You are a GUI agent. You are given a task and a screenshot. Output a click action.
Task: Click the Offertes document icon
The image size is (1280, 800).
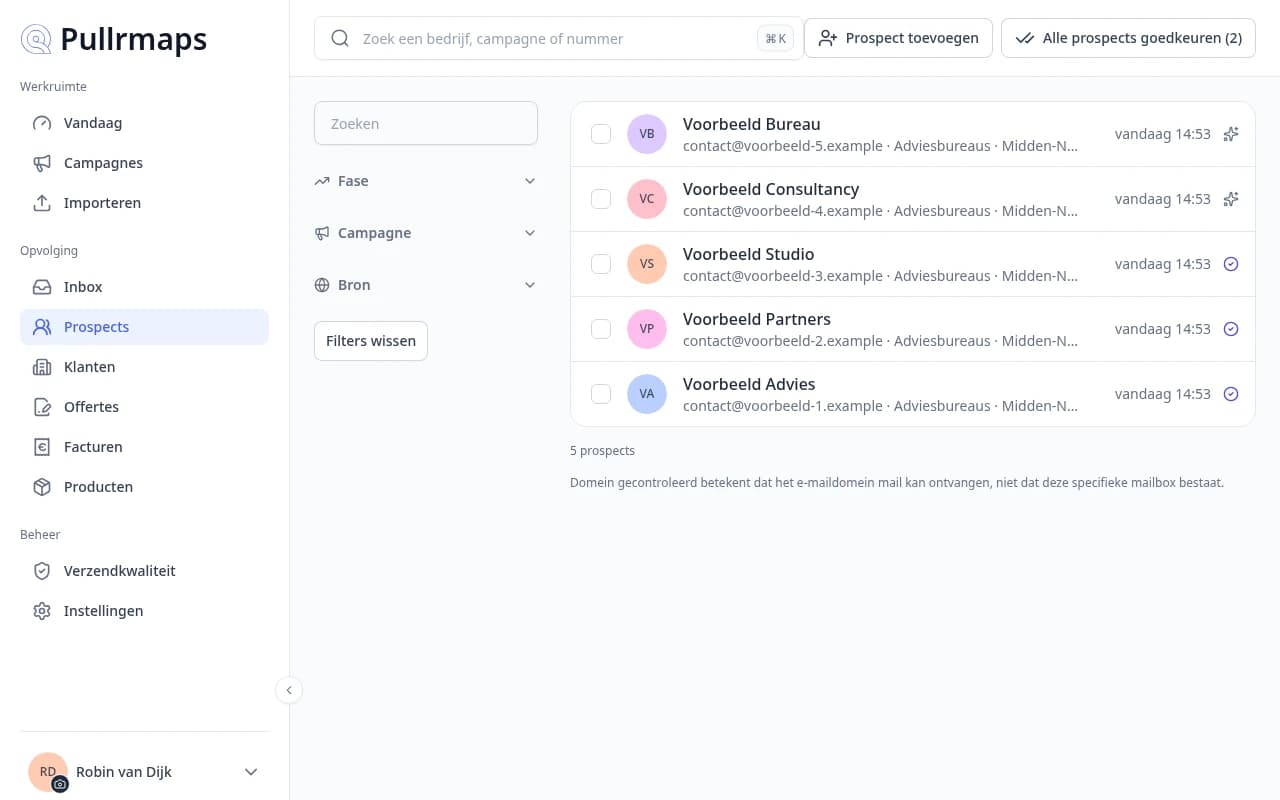click(42, 407)
